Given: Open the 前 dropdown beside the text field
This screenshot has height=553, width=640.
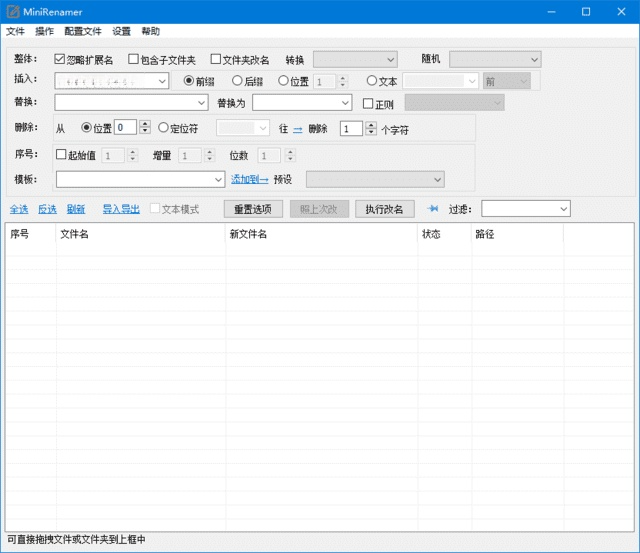Looking at the screenshot, I should [x=507, y=81].
